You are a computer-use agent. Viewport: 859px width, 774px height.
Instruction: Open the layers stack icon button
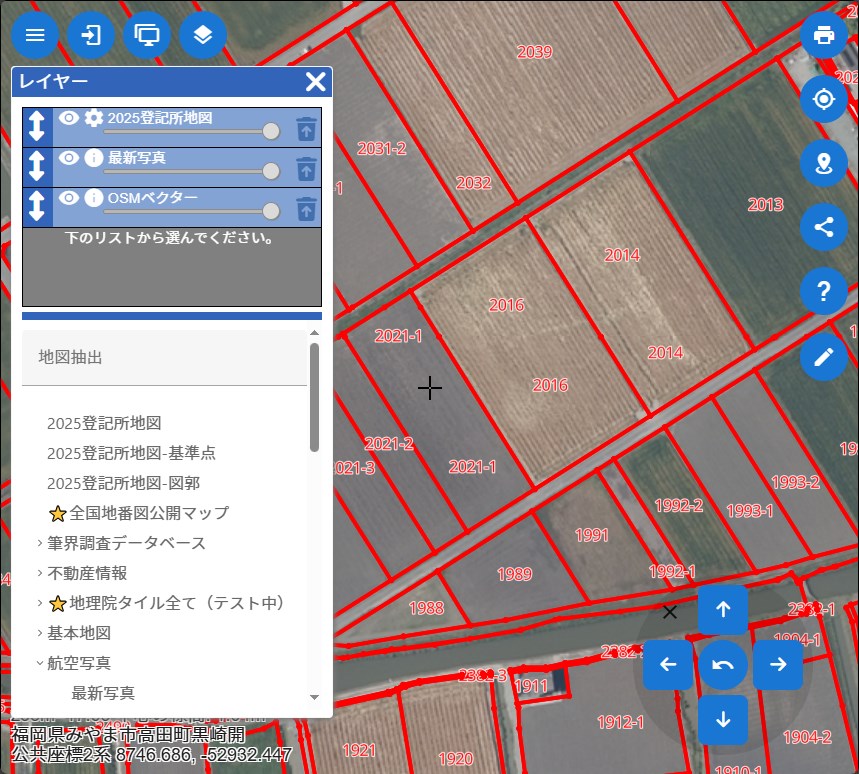203,35
